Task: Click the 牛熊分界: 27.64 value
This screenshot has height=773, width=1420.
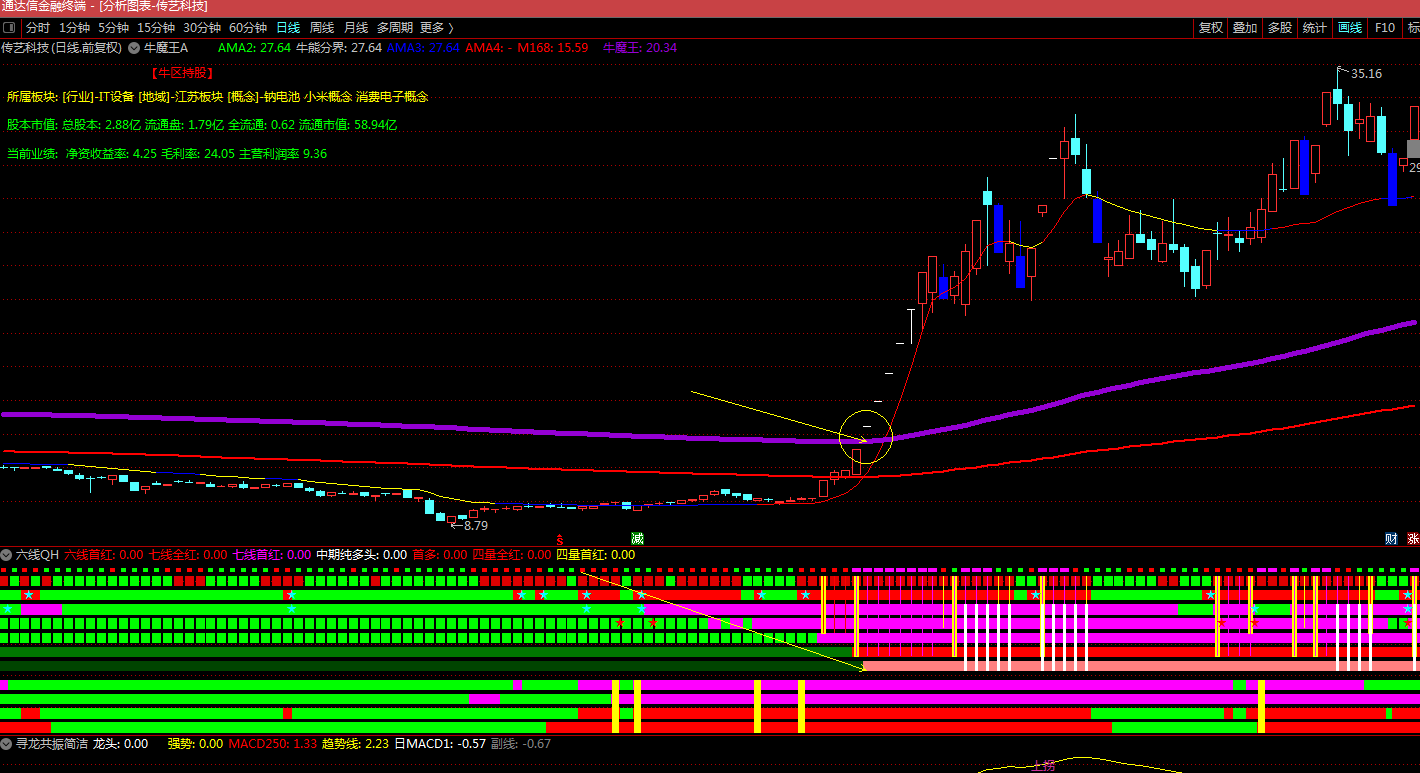Action: pyautogui.click(x=339, y=47)
